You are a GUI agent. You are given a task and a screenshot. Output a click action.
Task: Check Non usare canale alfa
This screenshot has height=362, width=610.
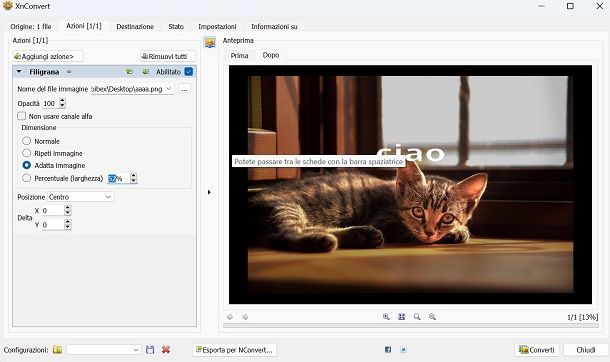[22, 116]
